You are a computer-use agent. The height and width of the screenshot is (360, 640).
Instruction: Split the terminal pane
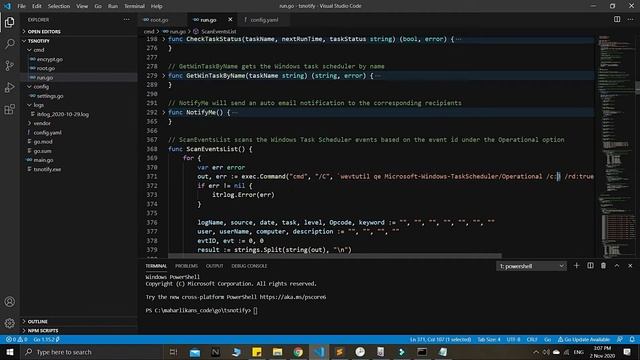click(x=590, y=266)
